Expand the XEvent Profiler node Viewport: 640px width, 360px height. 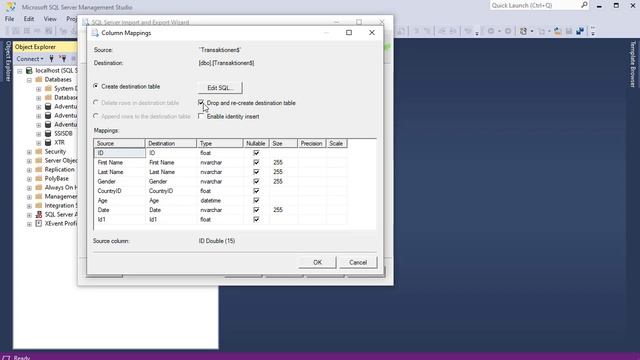(29, 224)
